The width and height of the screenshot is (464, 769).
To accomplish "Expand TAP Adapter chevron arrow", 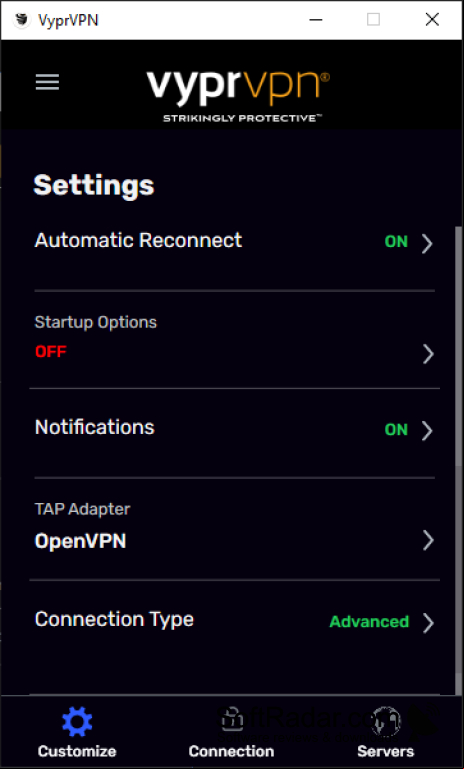I will tap(428, 540).
